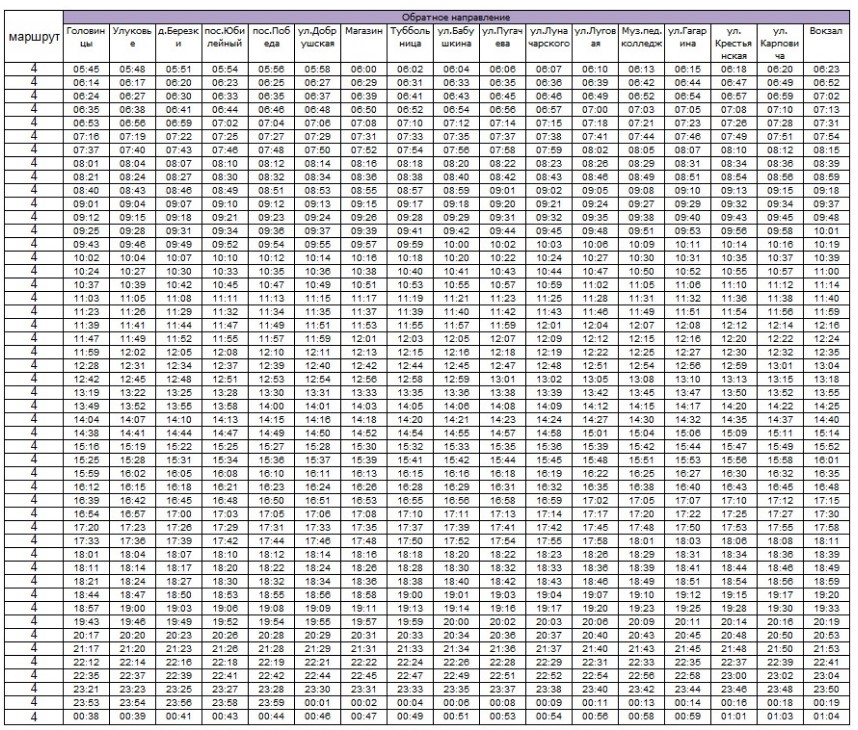
Task: Select 22:12 in the Головинцы column
Action: 86,662
